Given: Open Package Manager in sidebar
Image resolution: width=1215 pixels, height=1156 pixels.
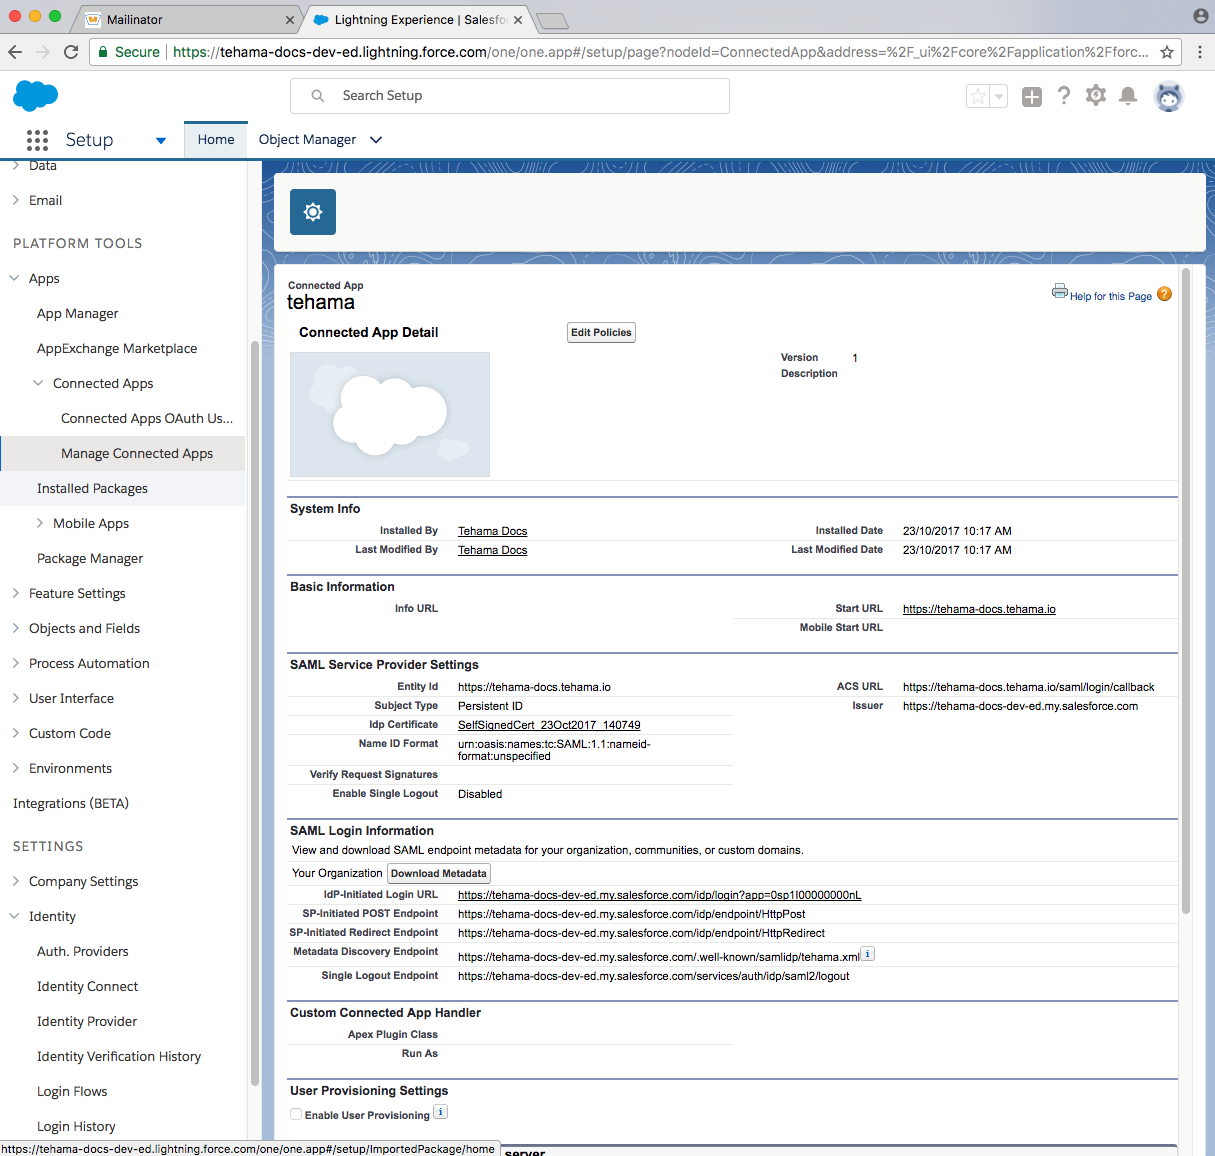Looking at the screenshot, I should pos(90,558).
